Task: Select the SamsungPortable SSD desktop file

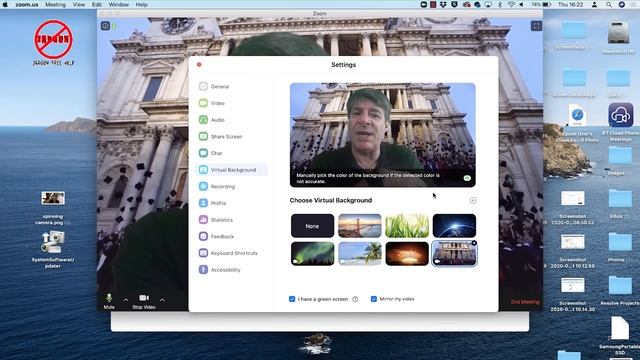Action: (x=620, y=328)
